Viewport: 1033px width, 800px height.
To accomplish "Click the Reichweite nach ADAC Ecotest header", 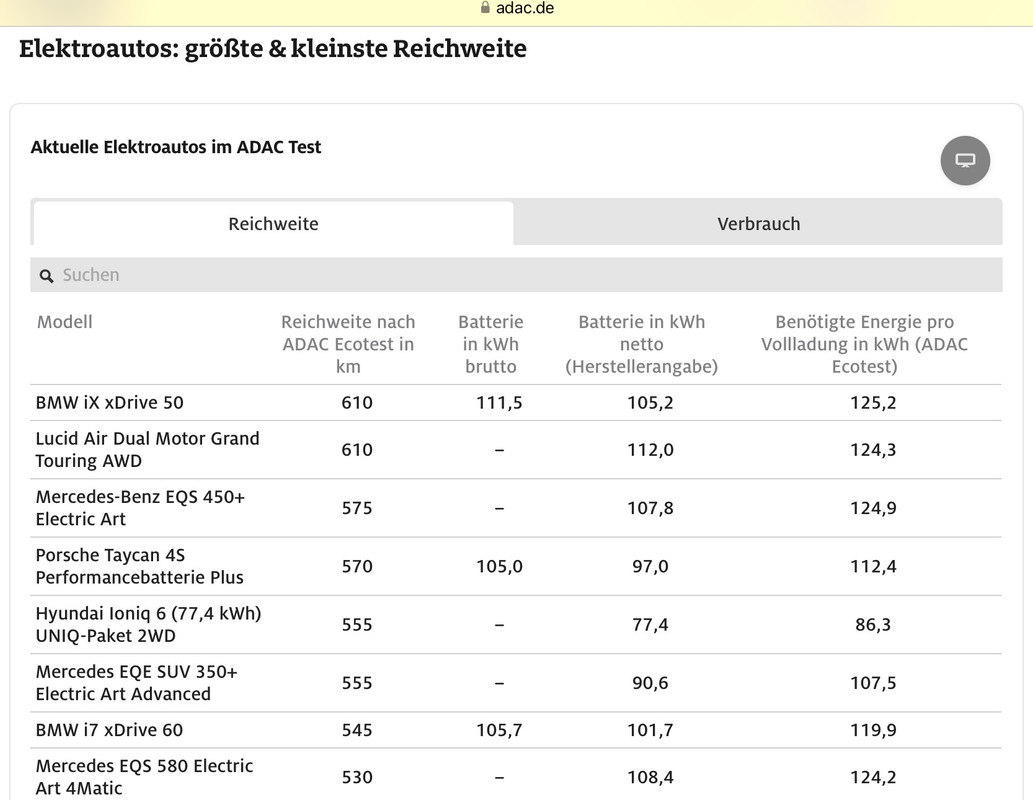I will [348, 344].
